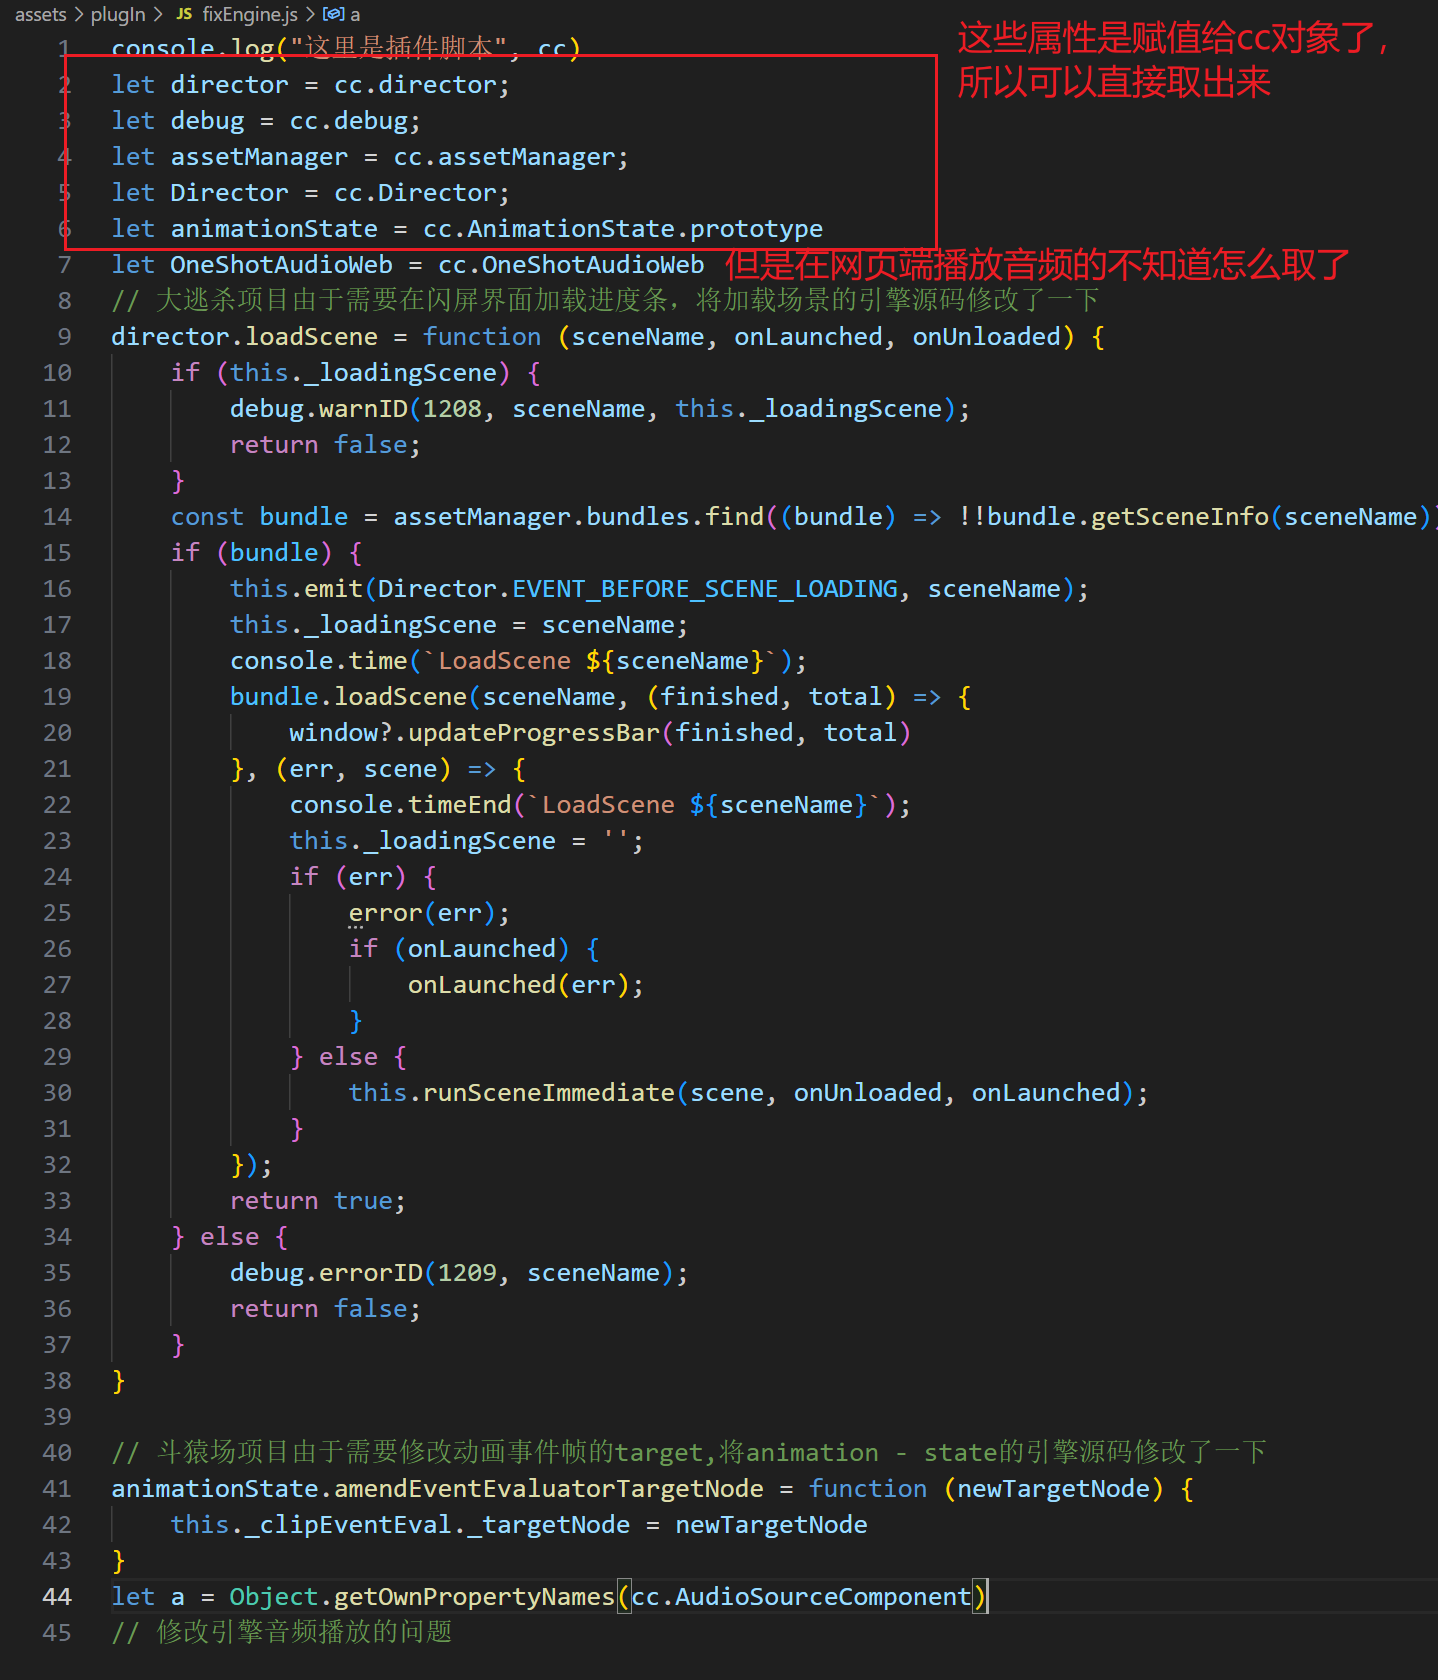Open the 'assets' breadcrumb segment

tap(40, 14)
